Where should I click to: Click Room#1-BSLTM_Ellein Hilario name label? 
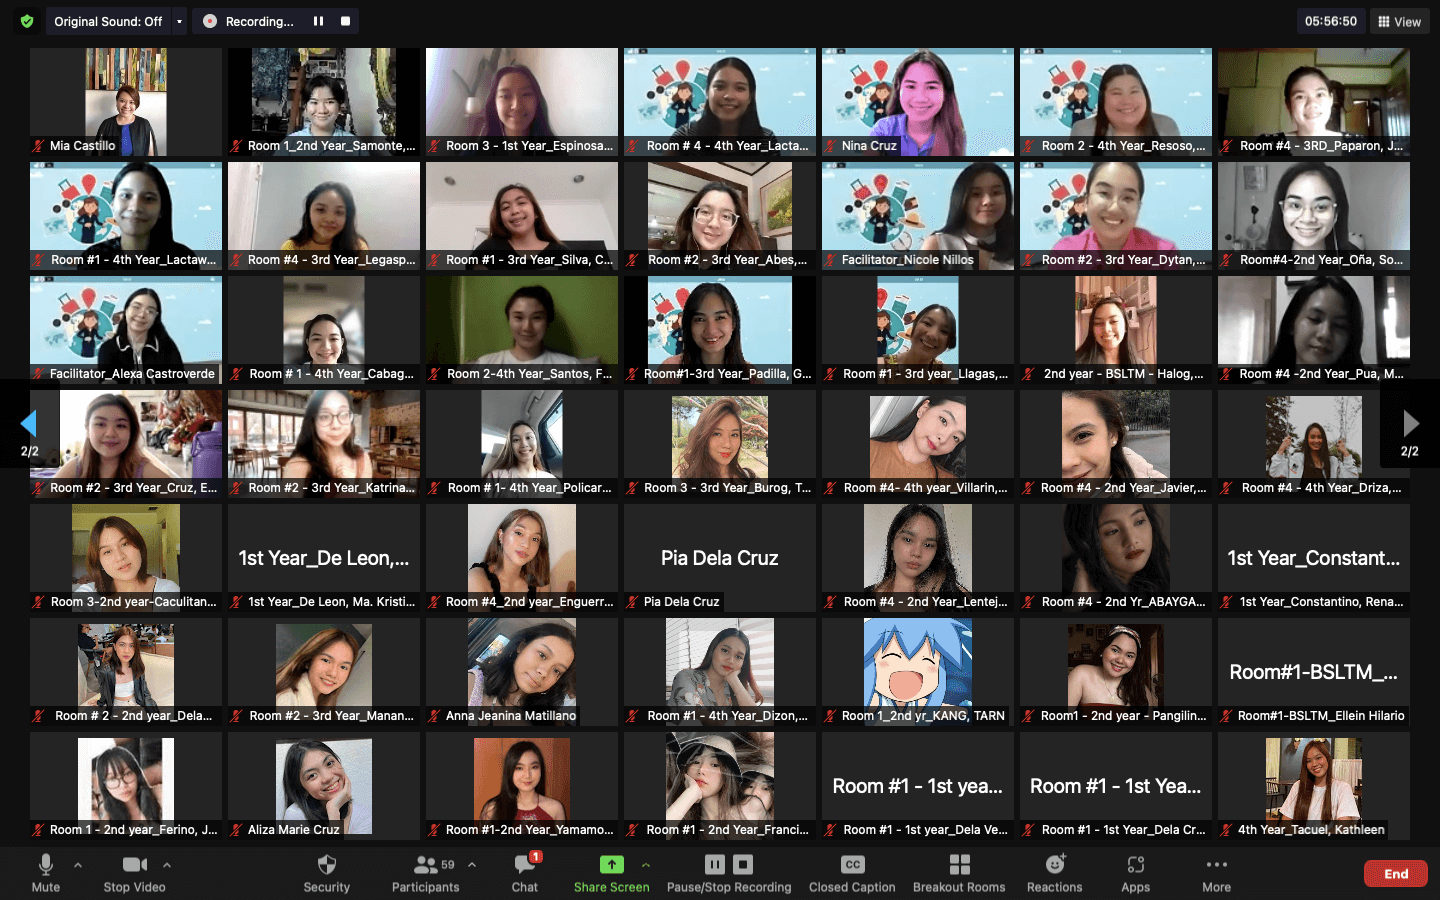pos(1321,716)
